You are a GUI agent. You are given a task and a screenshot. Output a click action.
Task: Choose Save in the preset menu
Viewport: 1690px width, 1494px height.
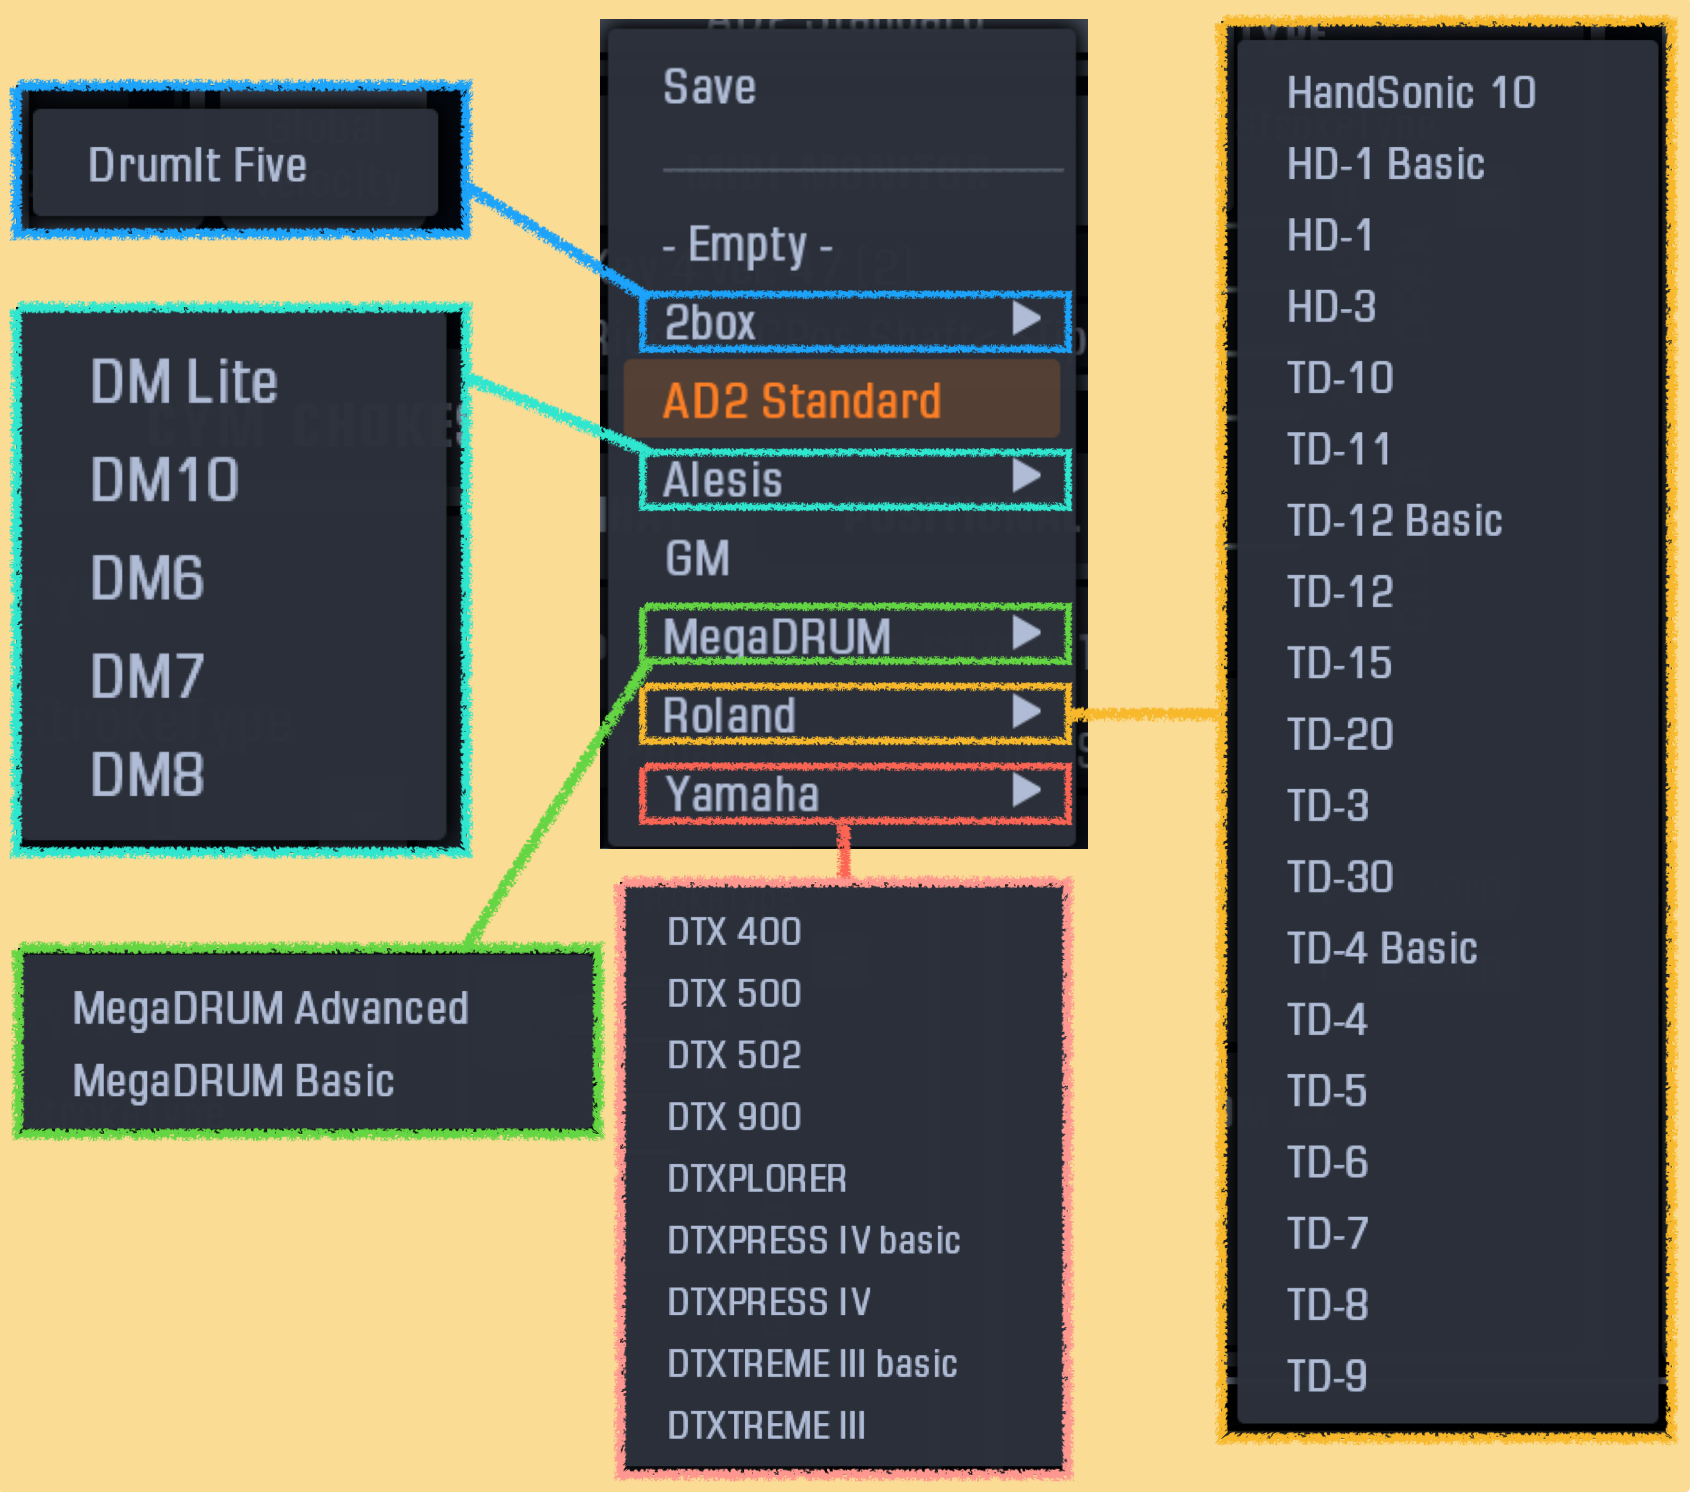tap(710, 88)
